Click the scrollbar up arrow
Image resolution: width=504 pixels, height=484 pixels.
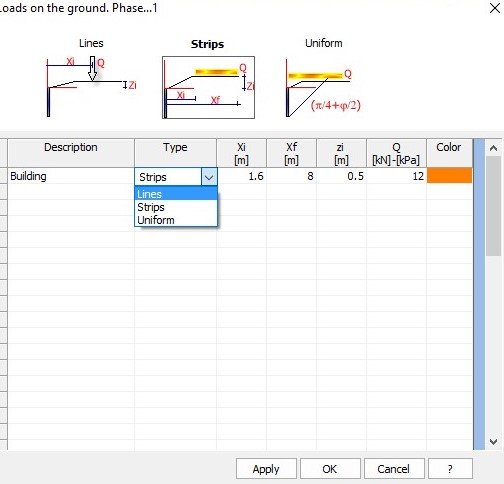tap(494, 148)
